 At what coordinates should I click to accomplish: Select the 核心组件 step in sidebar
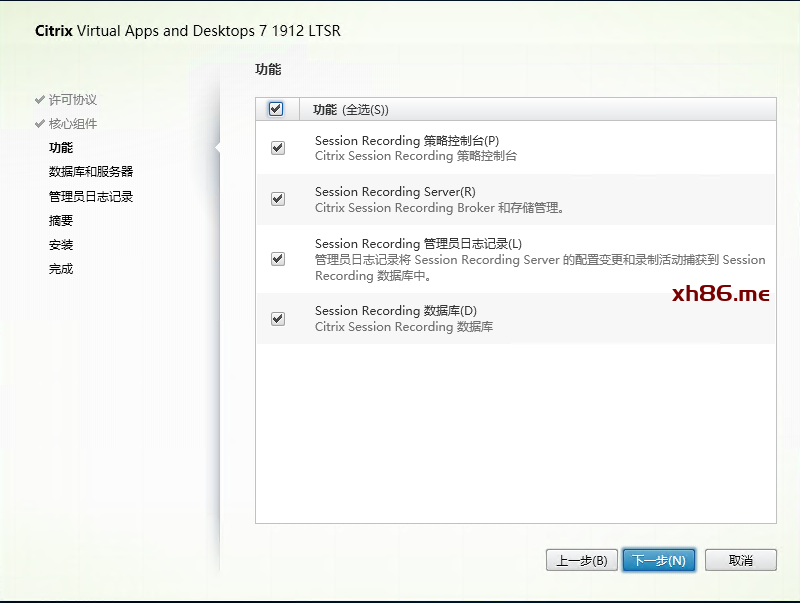click(73, 124)
